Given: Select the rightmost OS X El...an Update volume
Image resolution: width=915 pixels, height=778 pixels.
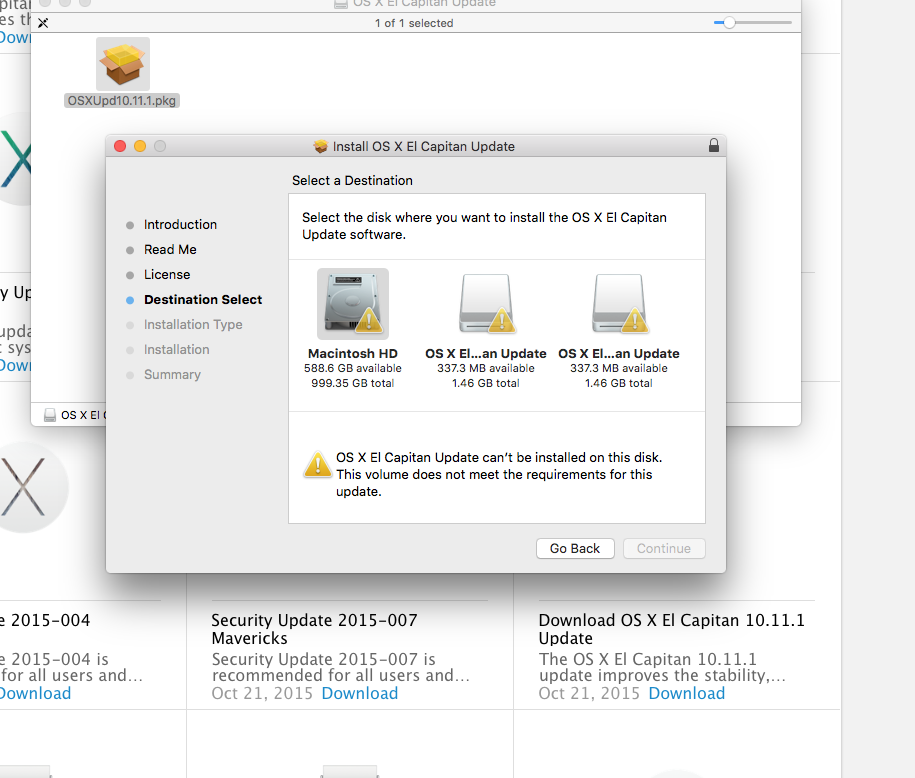Looking at the screenshot, I should click(x=619, y=304).
